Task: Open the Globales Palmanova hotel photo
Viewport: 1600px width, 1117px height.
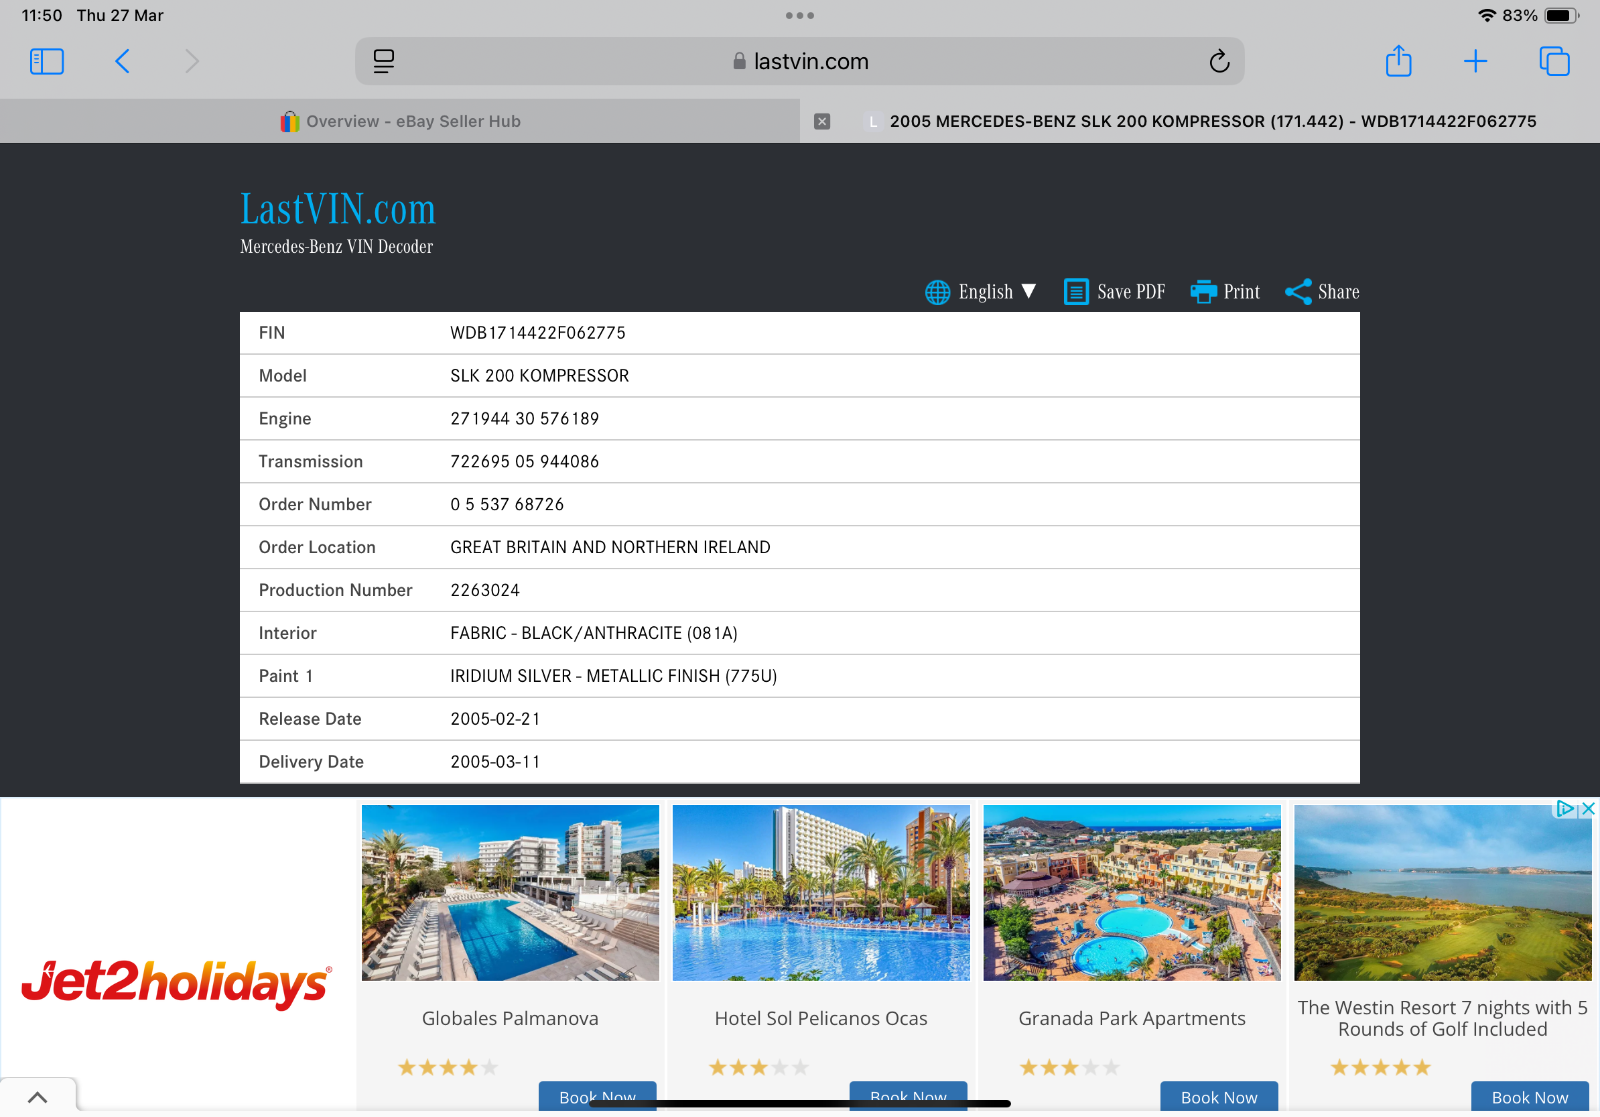Action: tap(510, 893)
